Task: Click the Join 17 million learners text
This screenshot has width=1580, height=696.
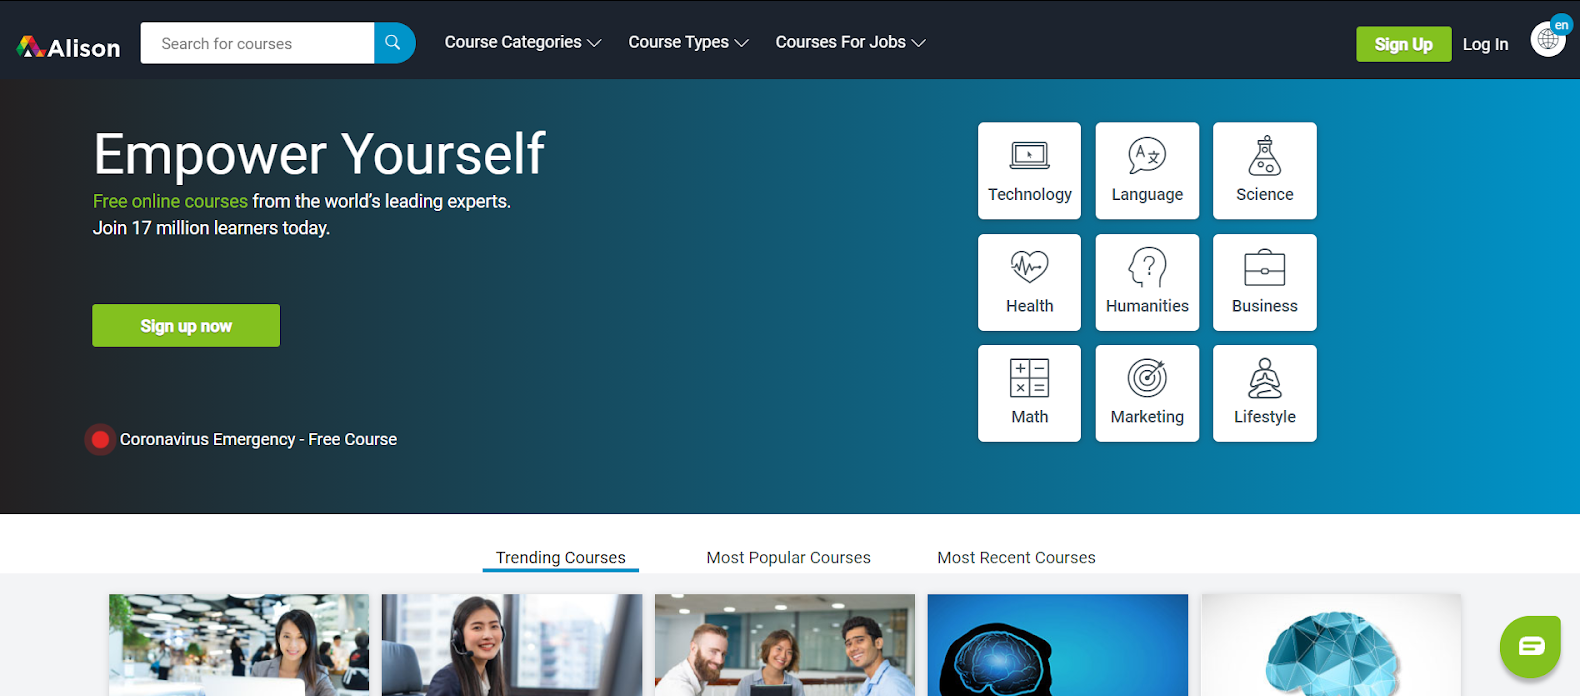Action: [x=211, y=228]
